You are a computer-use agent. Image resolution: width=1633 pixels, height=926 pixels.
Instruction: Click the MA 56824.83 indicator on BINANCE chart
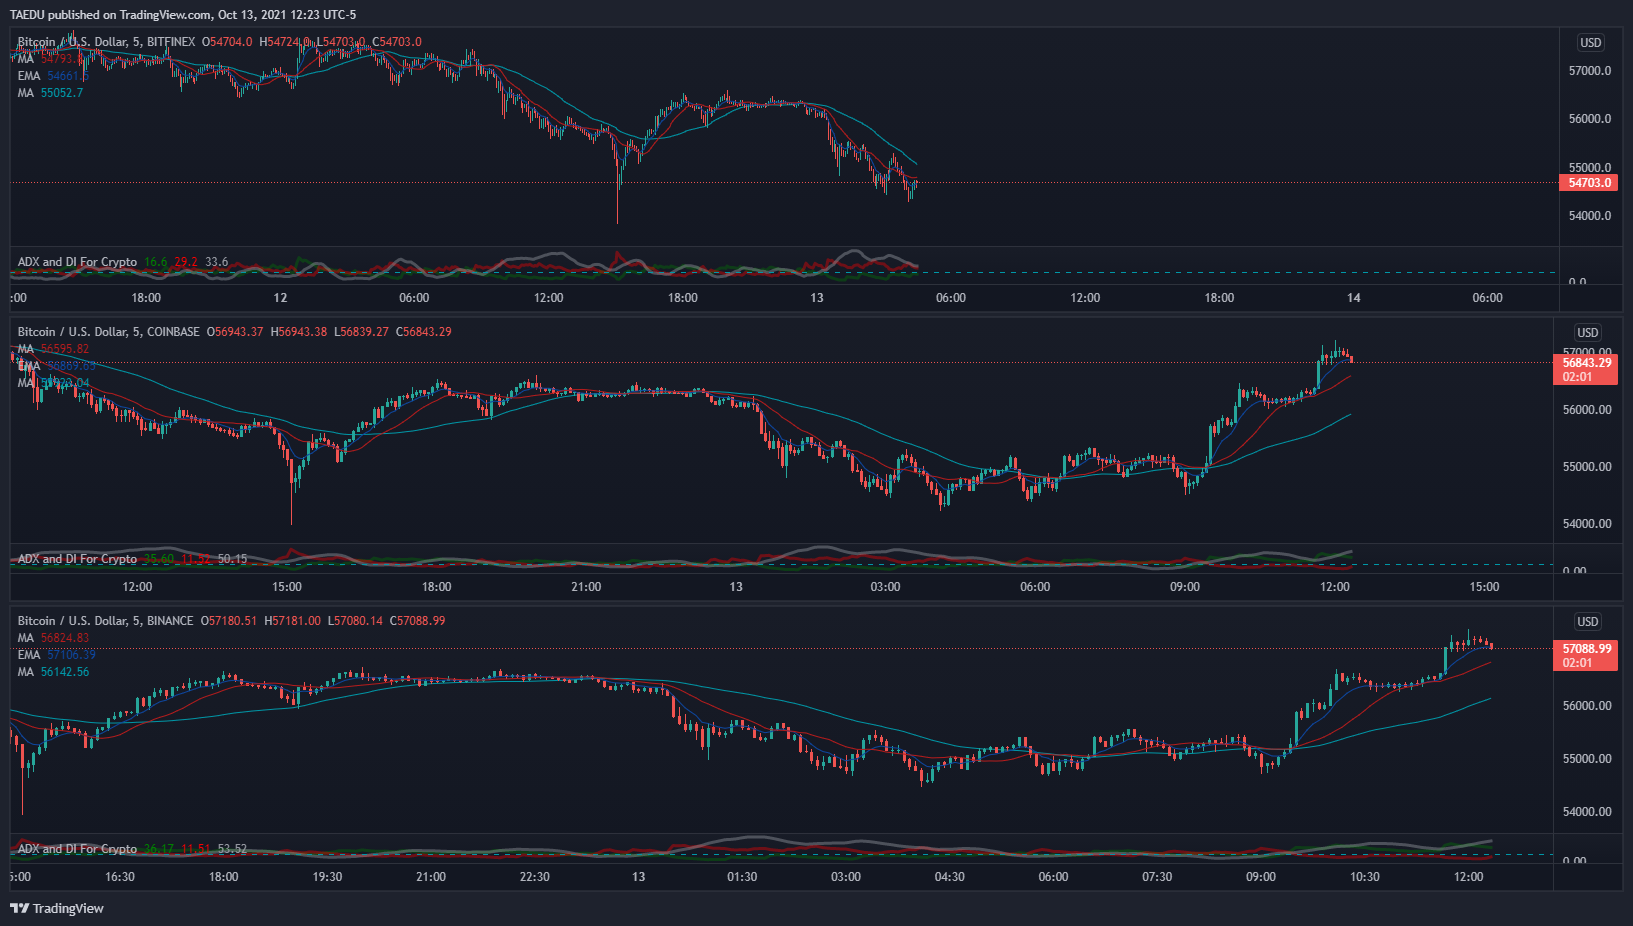point(53,638)
